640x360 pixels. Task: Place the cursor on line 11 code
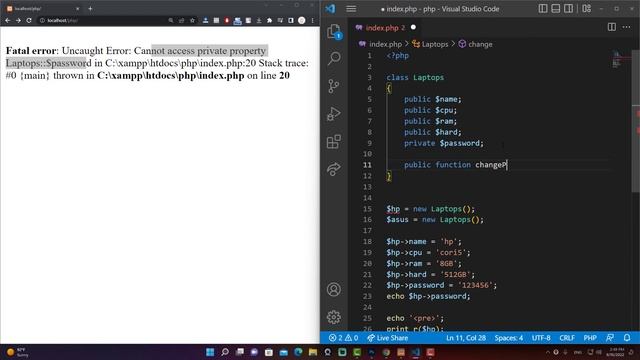[455, 165]
